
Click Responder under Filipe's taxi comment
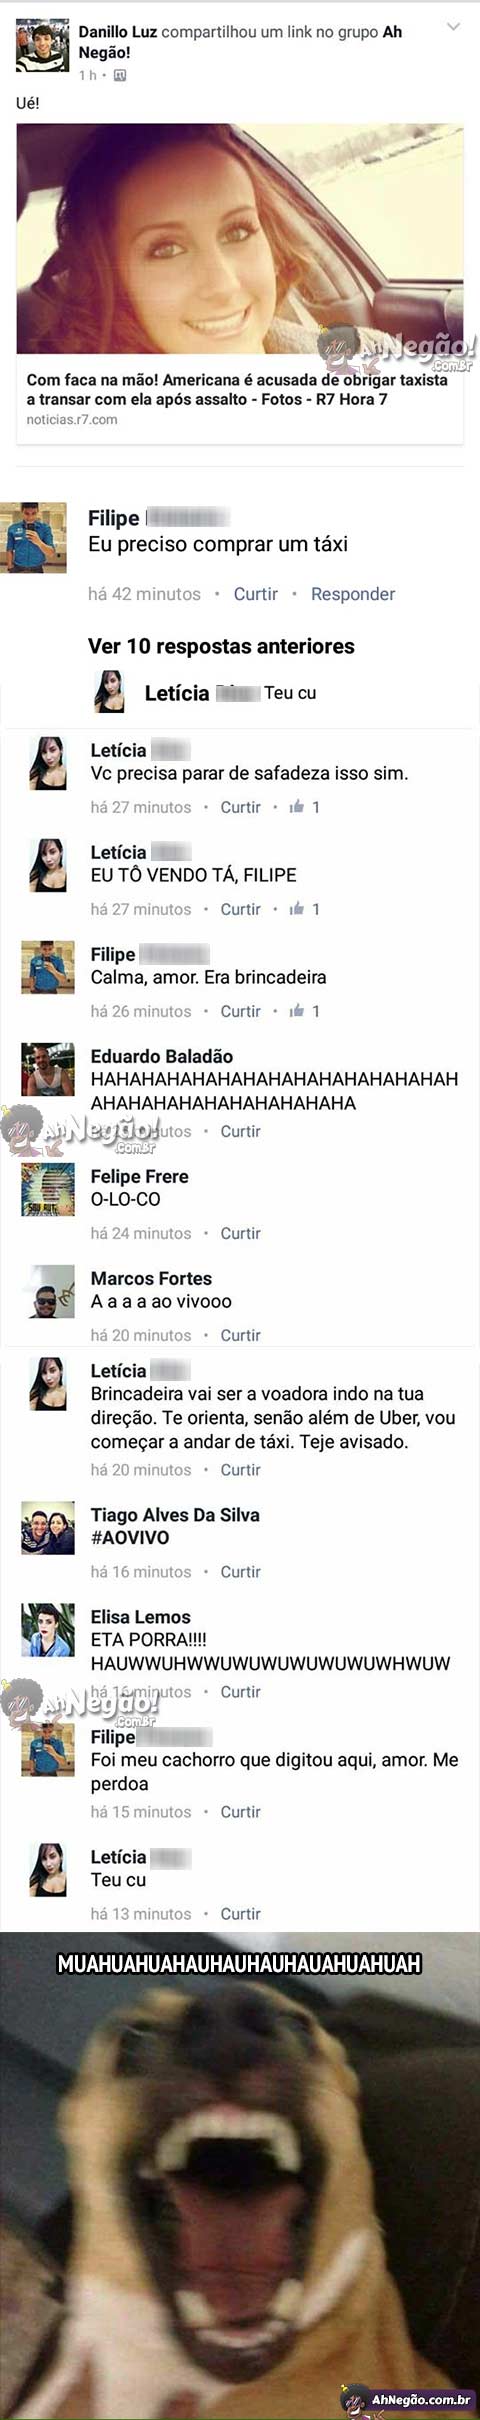353,594
